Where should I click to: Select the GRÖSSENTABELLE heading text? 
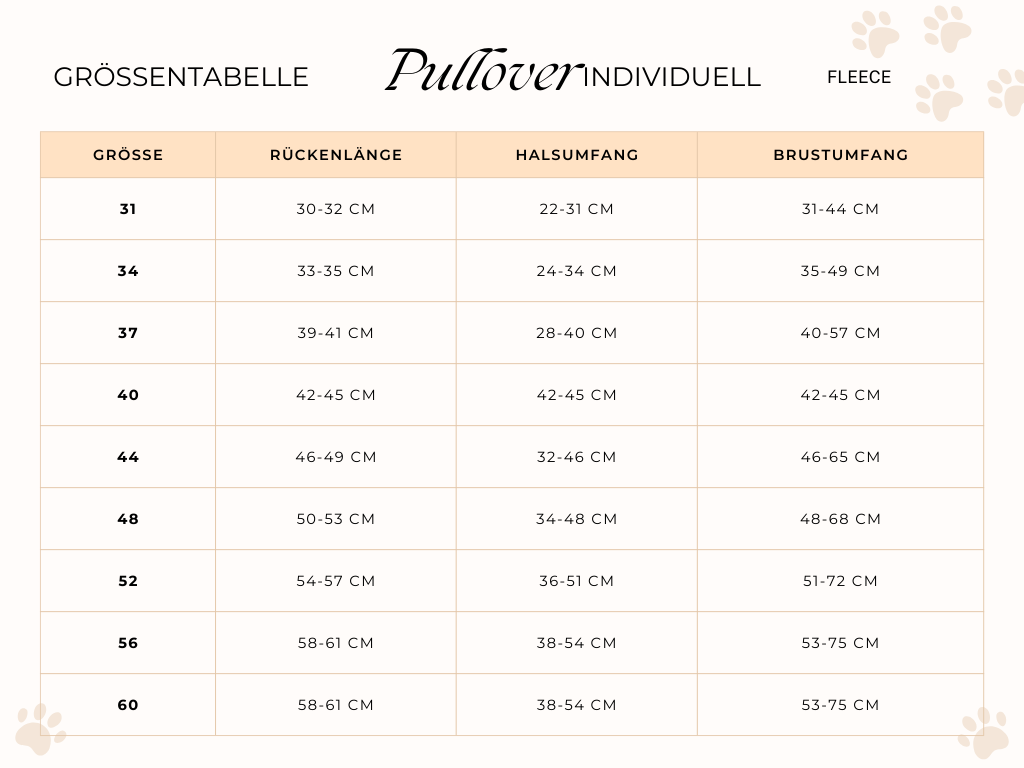[181, 77]
